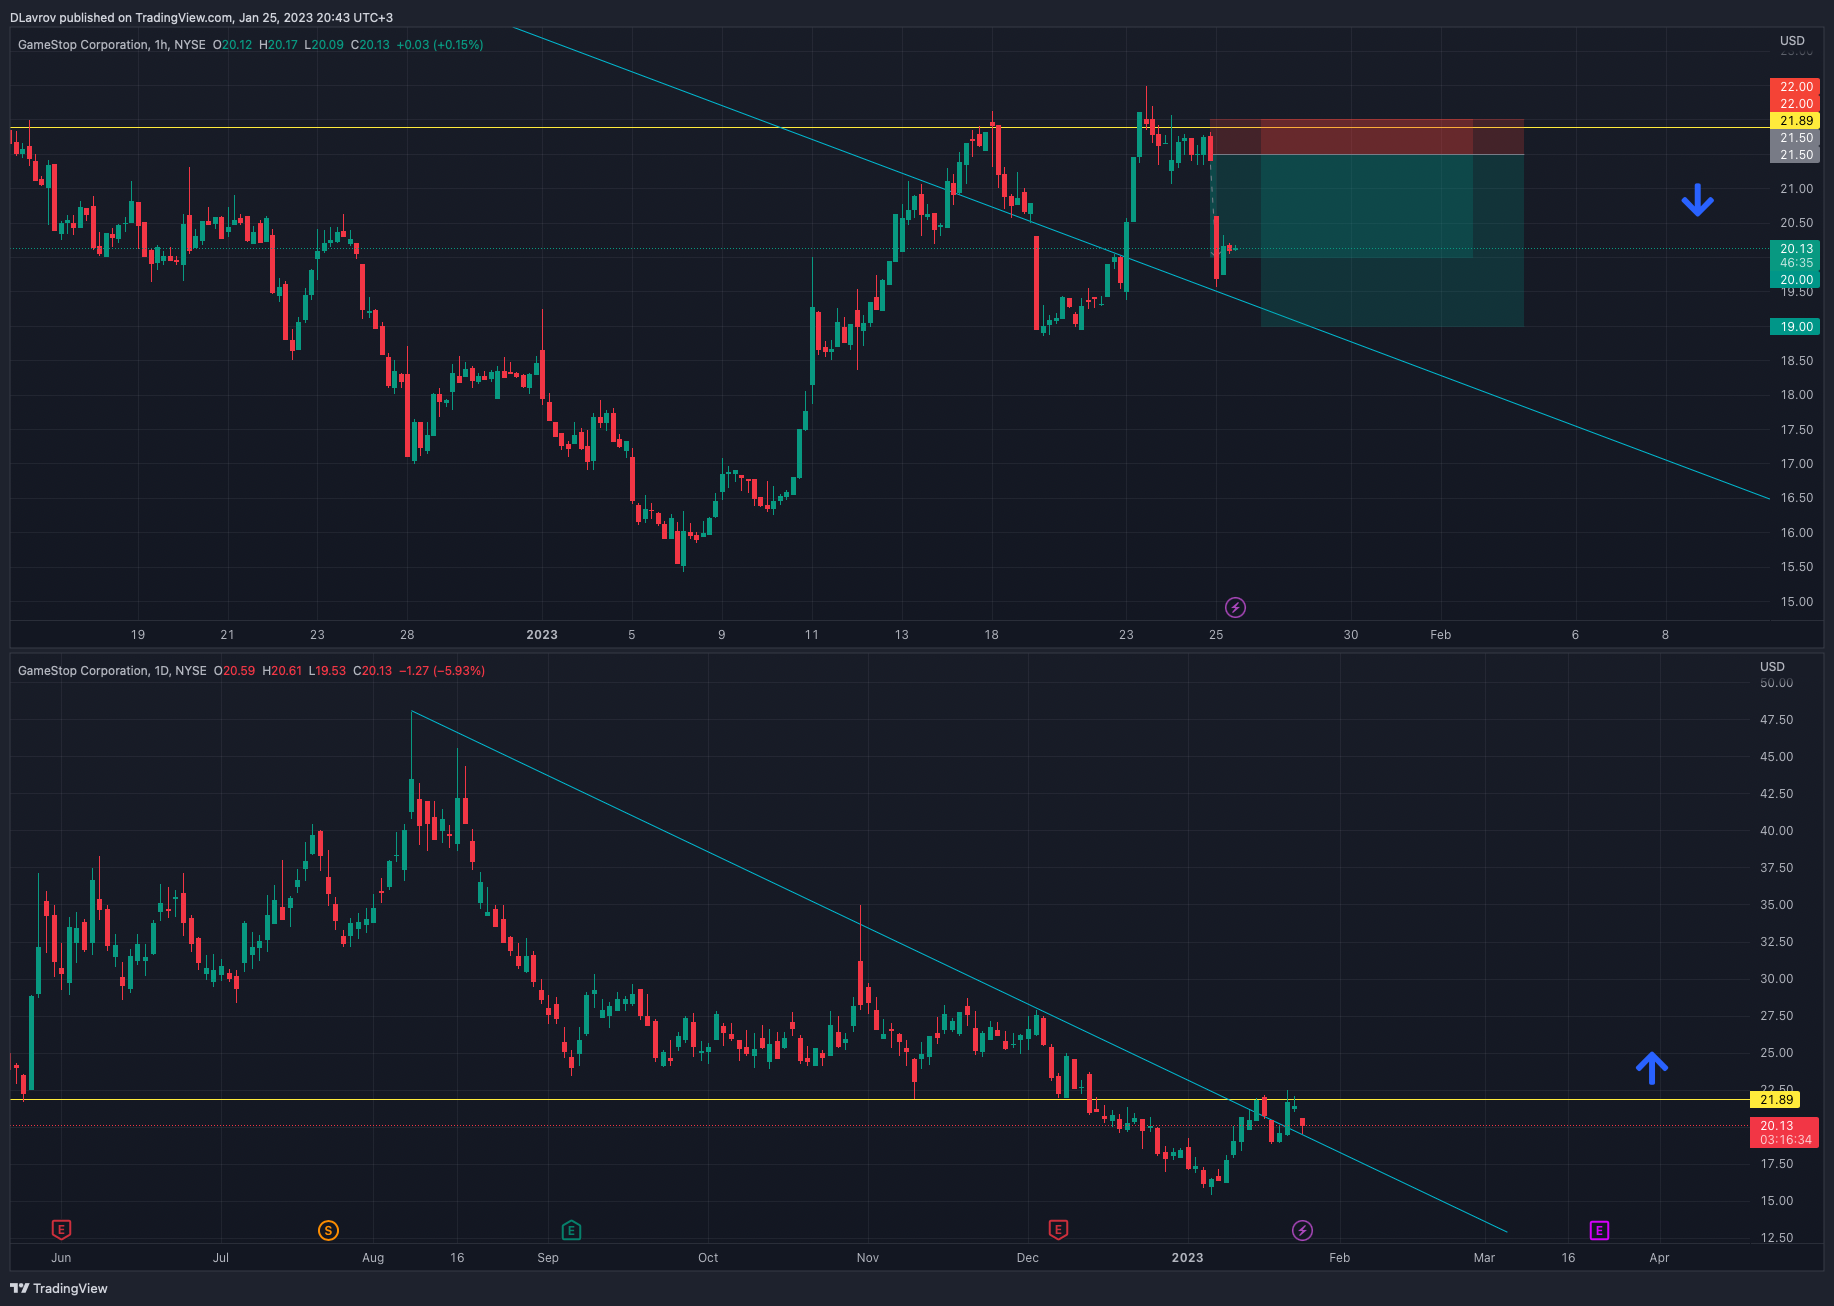Click the blue up arrow on daily chart
This screenshot has height=1306, width=1834.
[1651, 1068]
